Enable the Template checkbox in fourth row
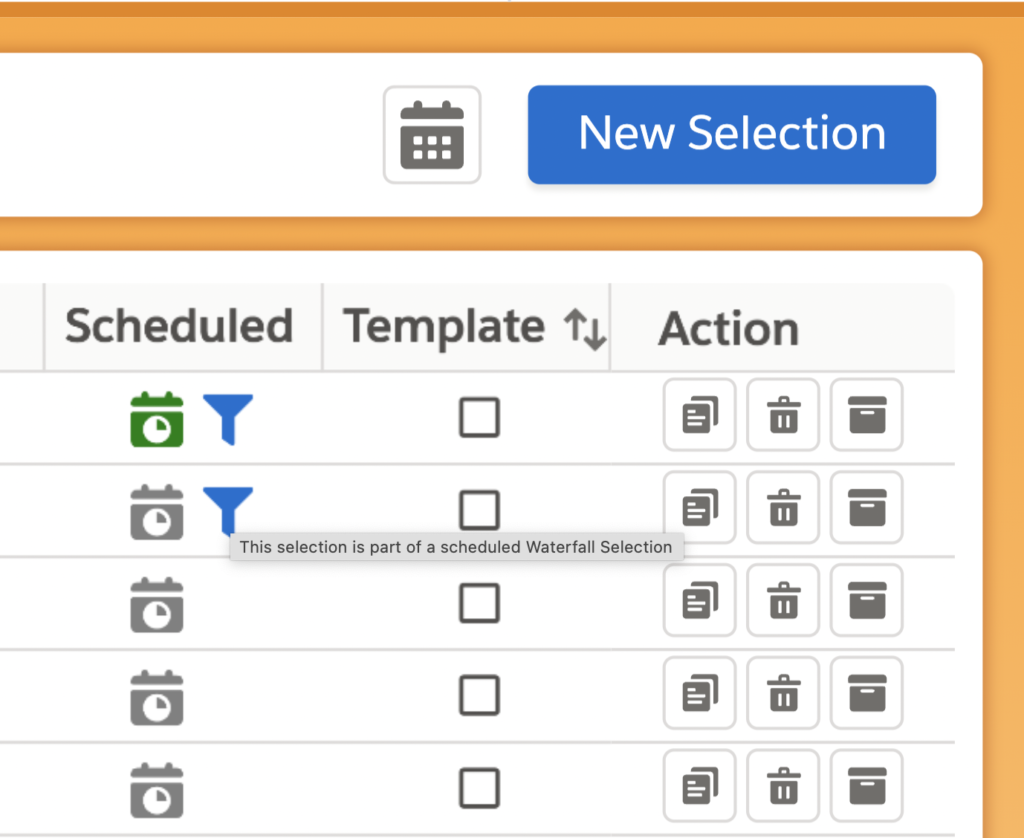The height and width of the screenshot is (838, 1024). (x=479, y=695)
